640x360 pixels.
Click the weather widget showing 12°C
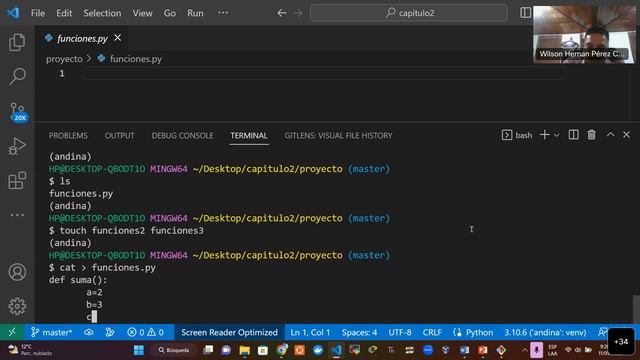click(x=31, y=350)
